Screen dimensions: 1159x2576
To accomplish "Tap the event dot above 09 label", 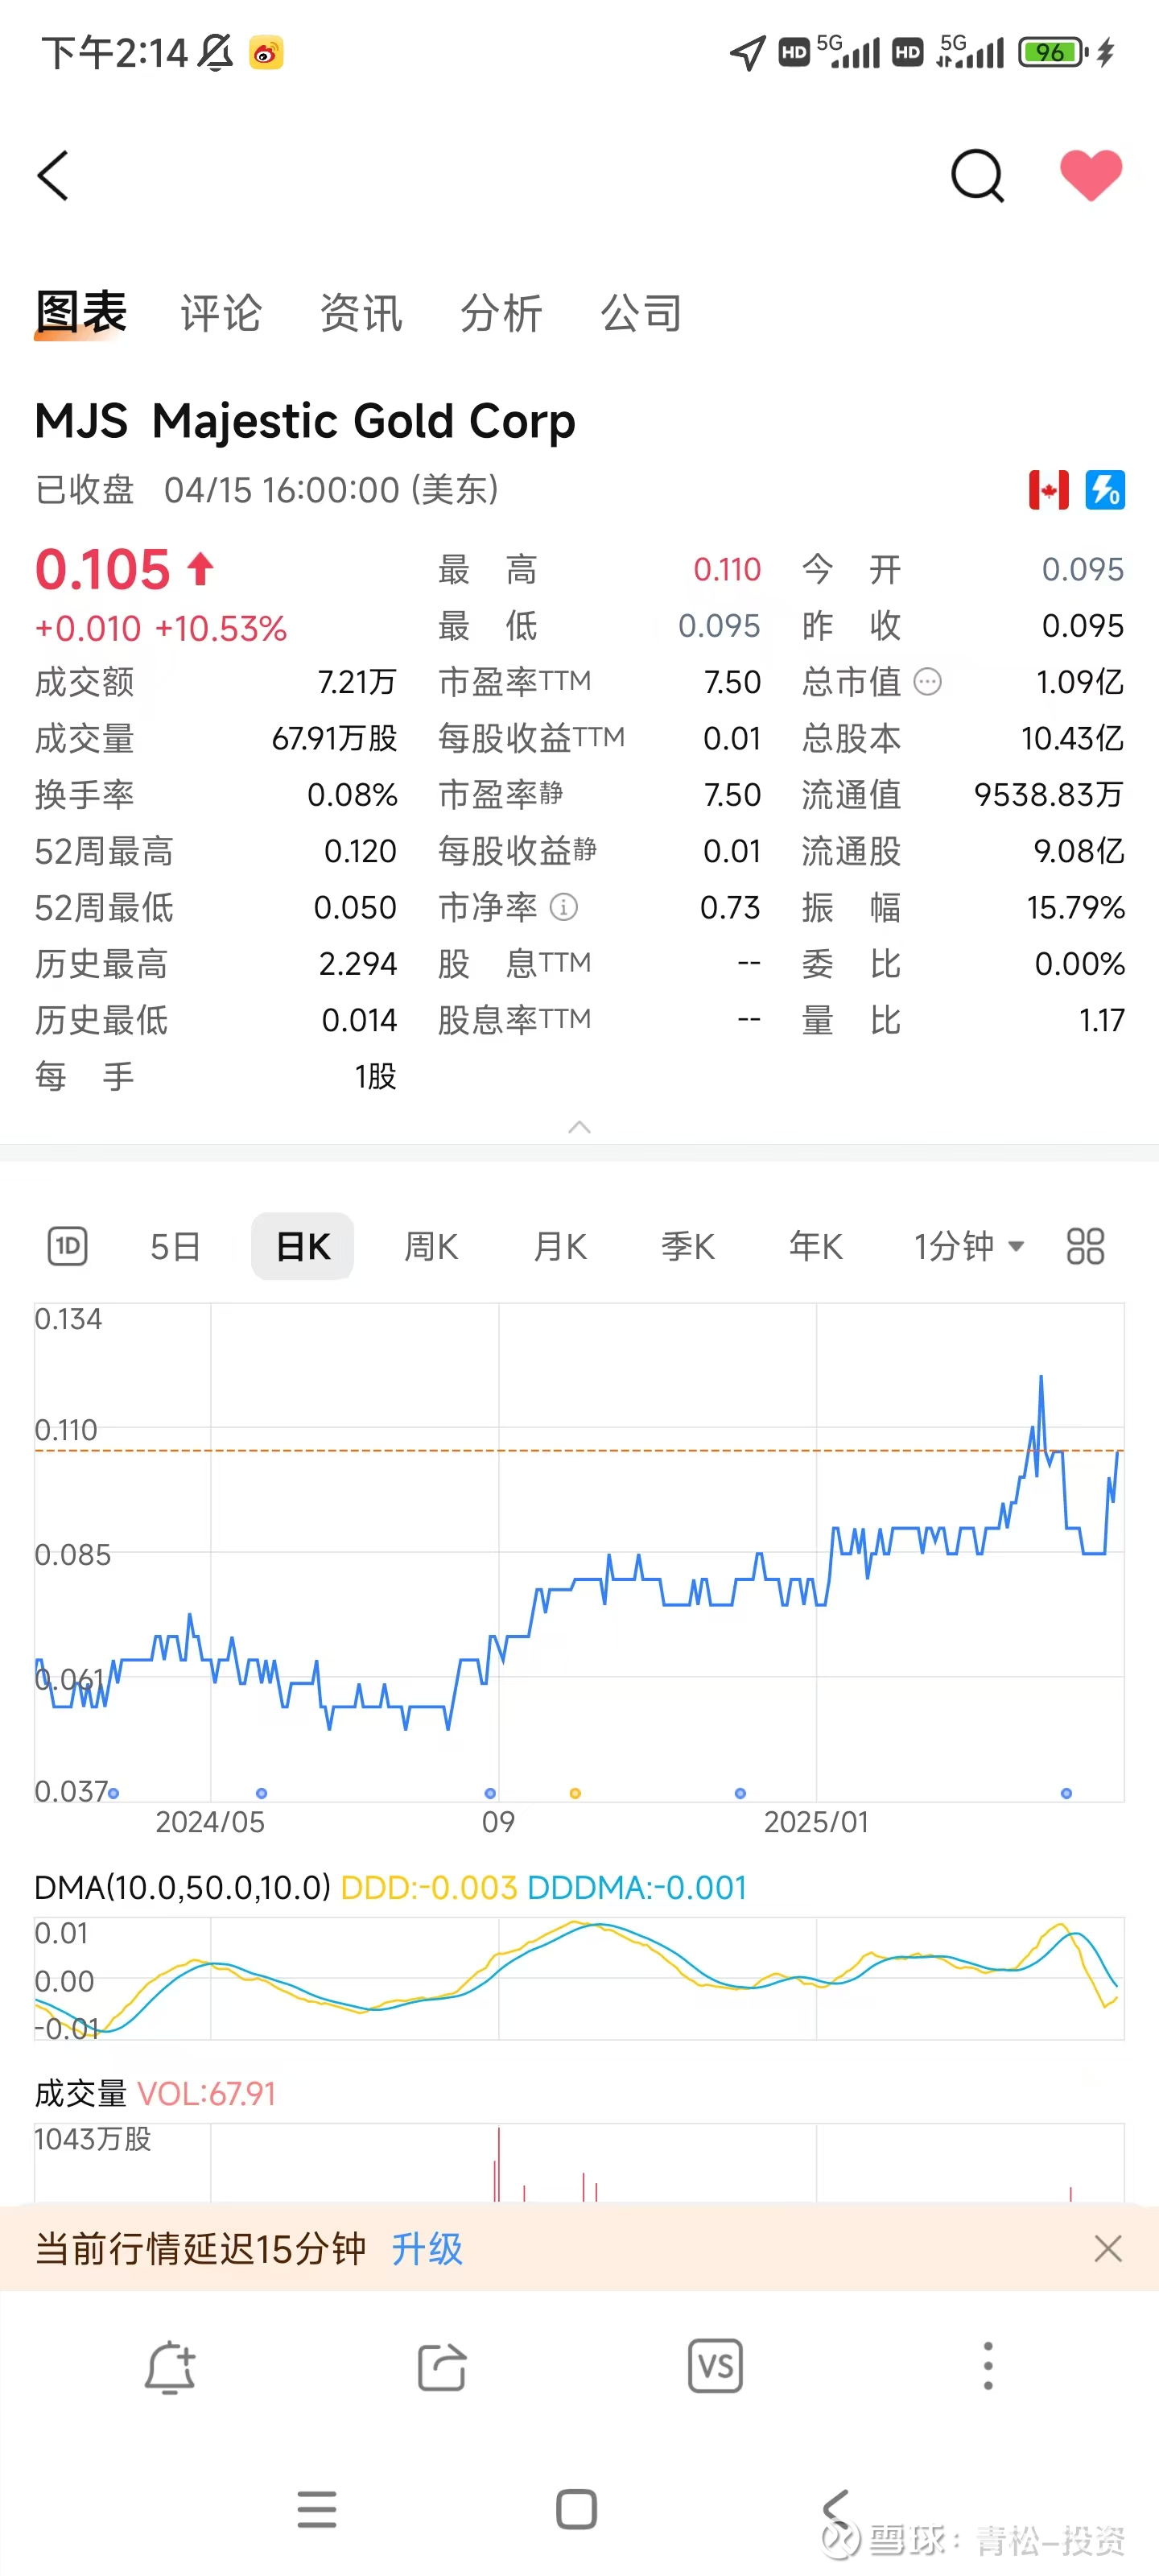I will [490, 1793].
